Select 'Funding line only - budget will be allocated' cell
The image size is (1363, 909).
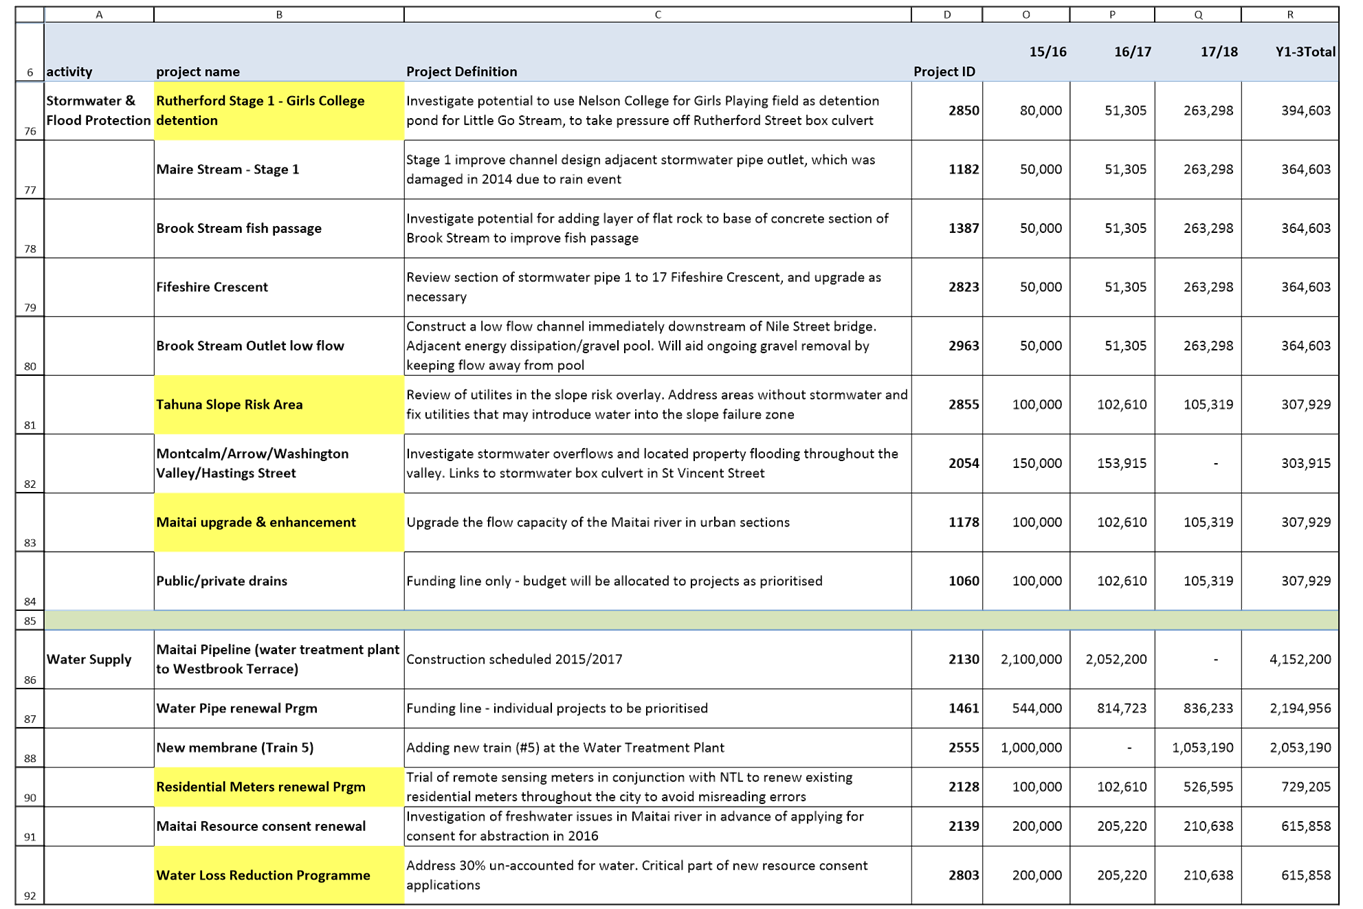[x=657, y=581]
